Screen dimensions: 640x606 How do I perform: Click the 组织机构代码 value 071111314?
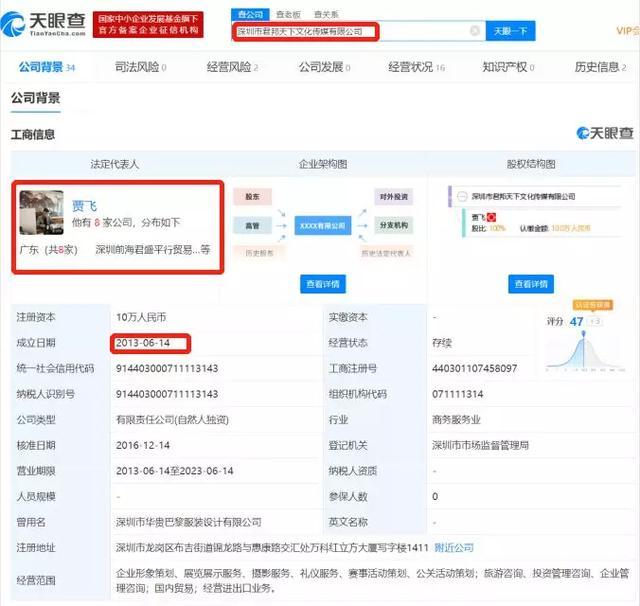457,394
